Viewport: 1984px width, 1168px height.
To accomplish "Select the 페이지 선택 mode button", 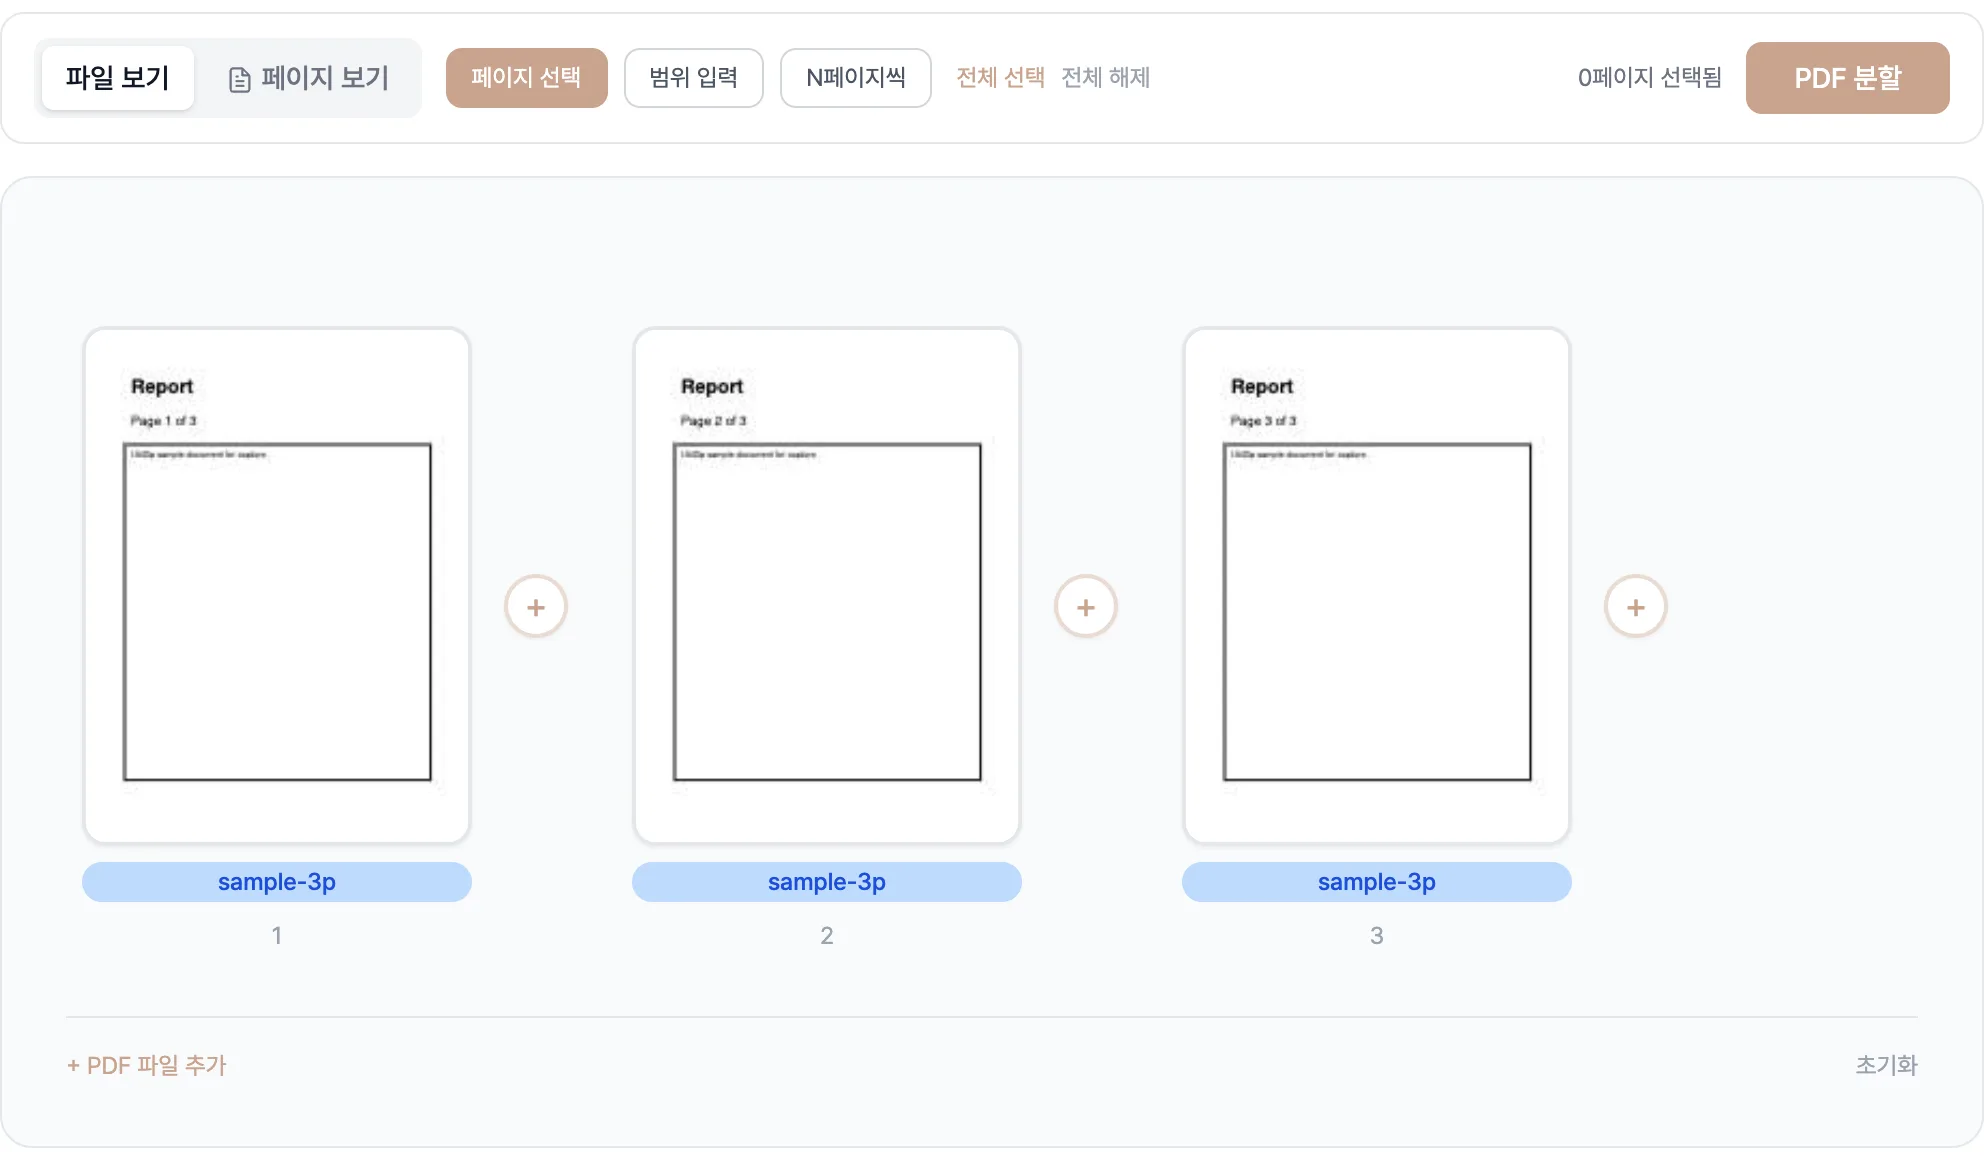I will (526, 78).
